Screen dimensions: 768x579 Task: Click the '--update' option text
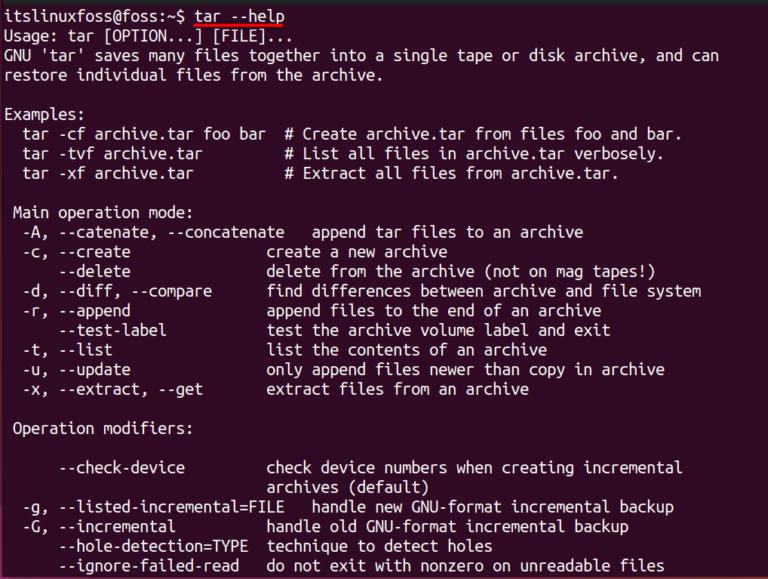(x=95, y=369)
